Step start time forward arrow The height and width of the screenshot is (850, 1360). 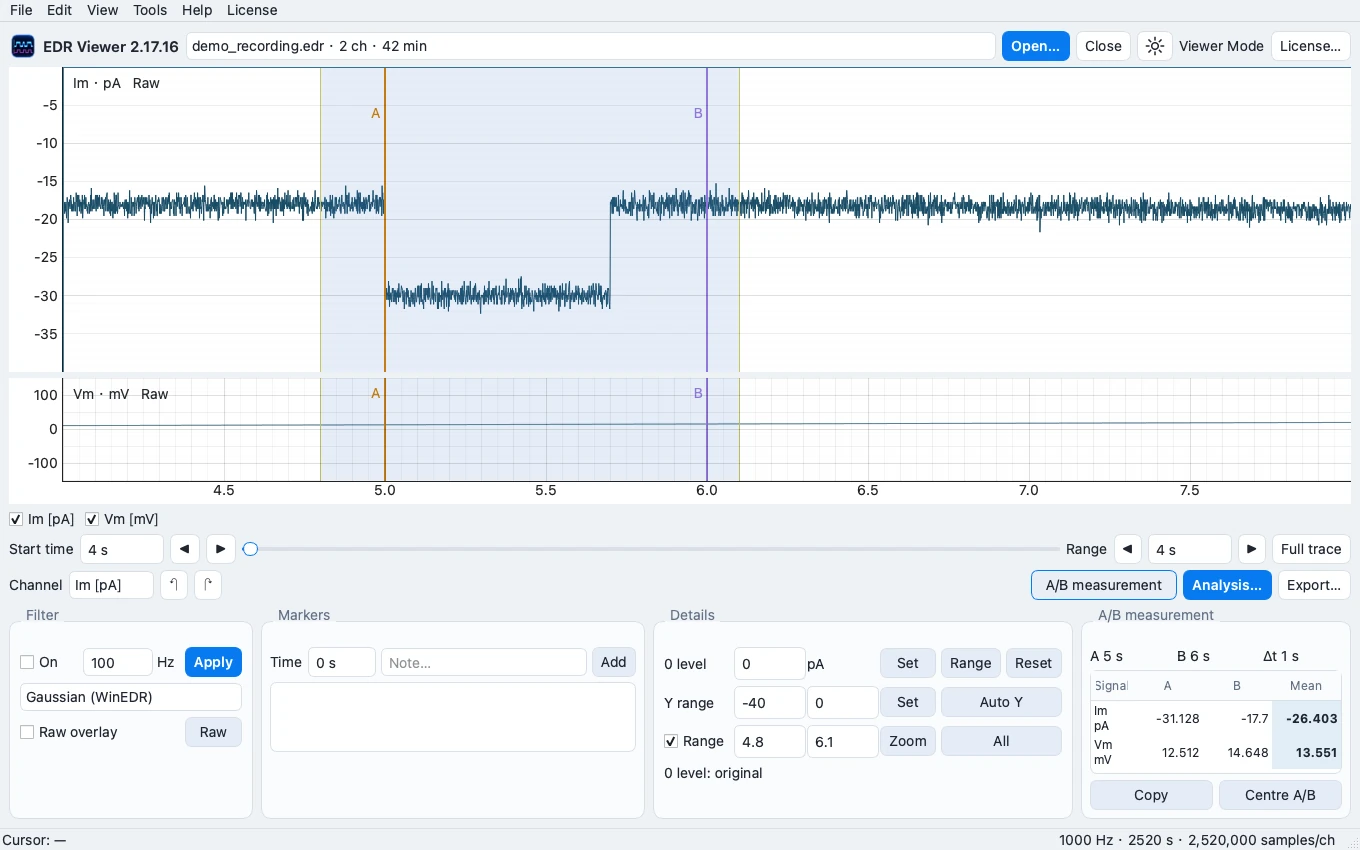[221, 549]
